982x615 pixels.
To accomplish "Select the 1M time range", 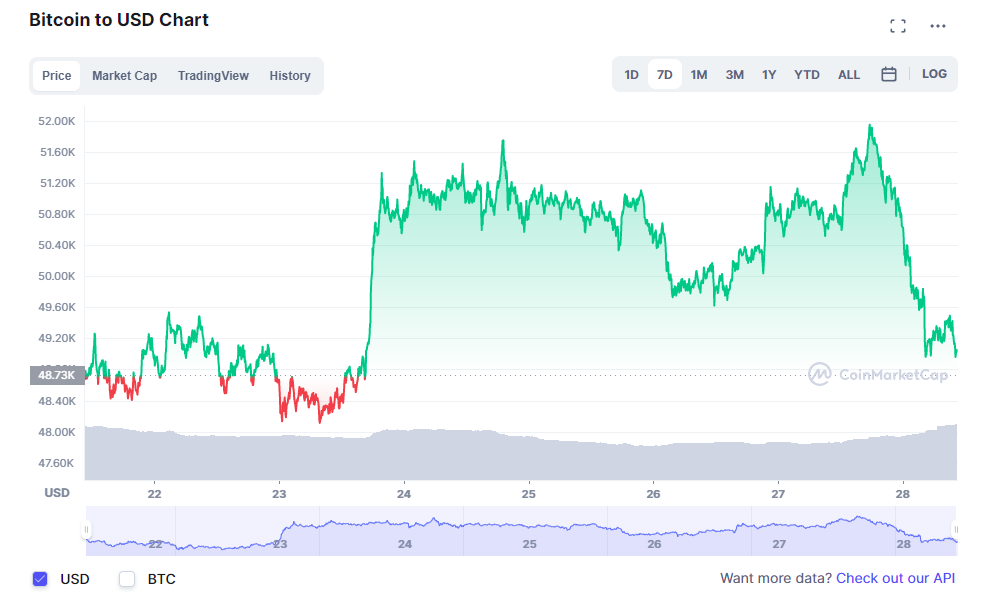I will [699, 73].
